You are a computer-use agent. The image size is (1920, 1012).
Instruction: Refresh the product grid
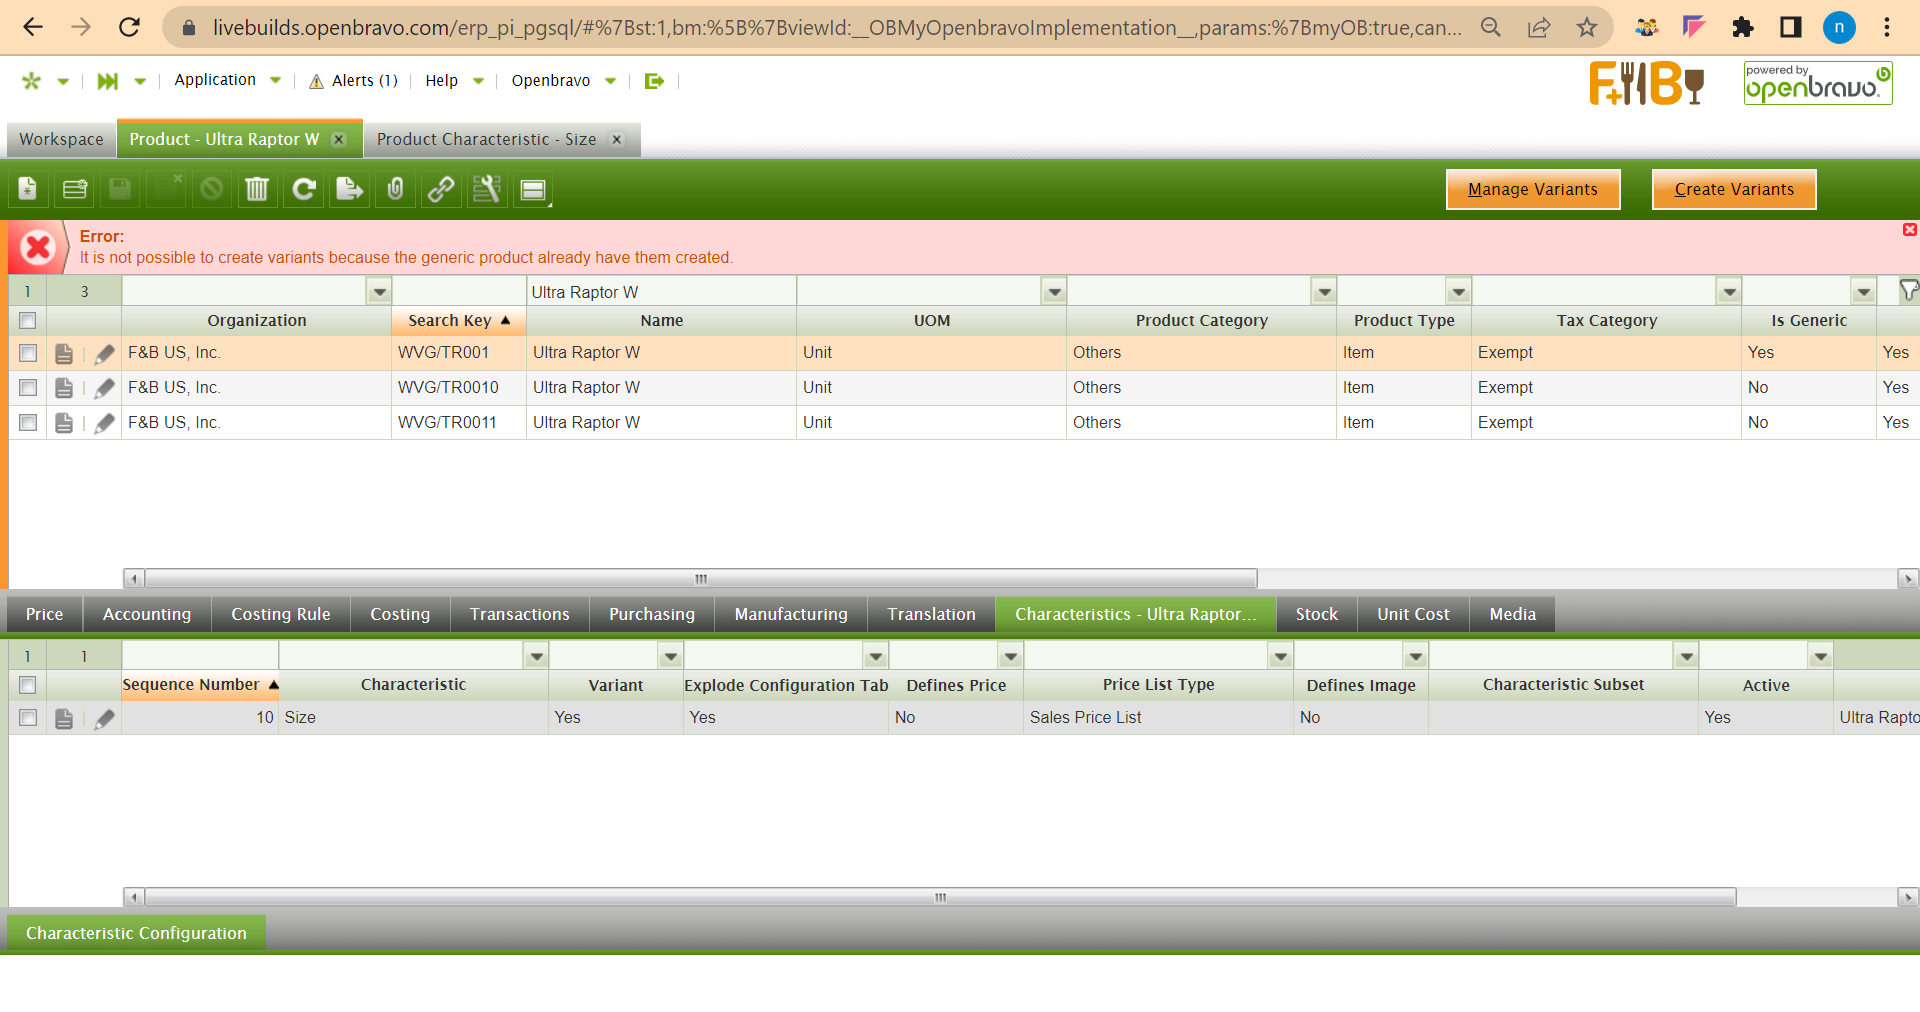tap(304, 189)
